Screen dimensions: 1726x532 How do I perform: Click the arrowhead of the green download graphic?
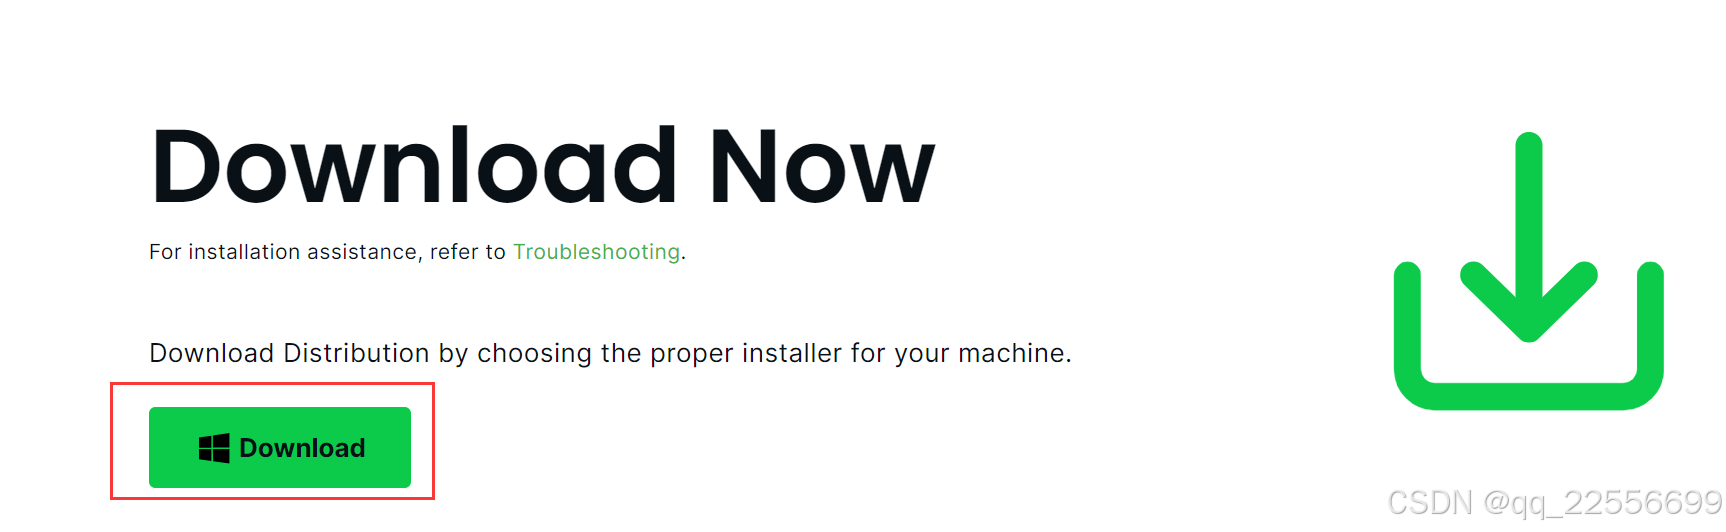1528,302
